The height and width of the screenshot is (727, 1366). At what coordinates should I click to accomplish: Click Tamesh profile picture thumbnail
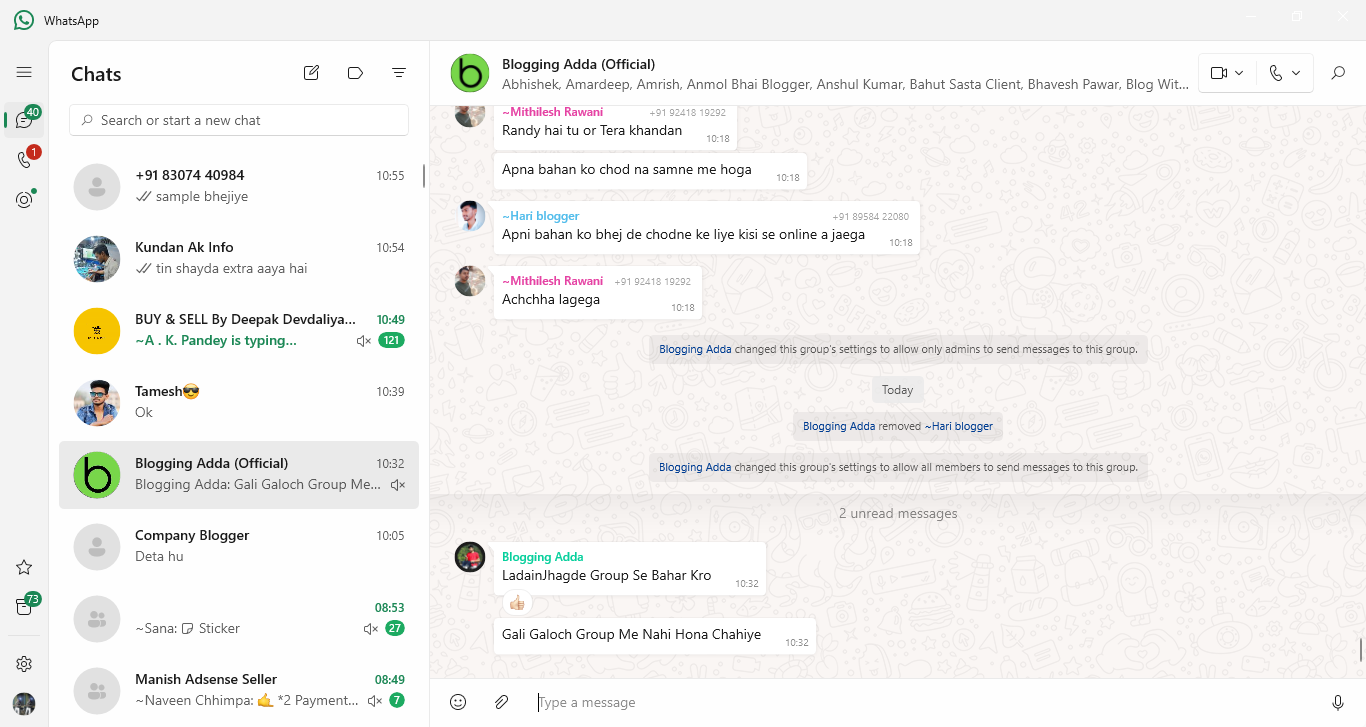tap(97, 402)
